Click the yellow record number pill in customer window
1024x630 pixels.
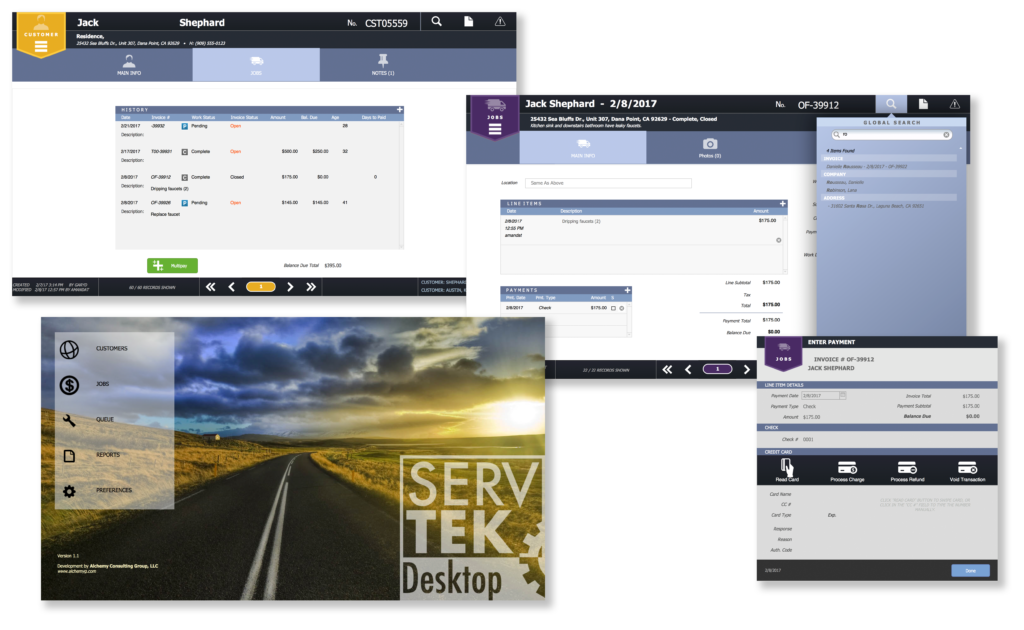[261, 287]
